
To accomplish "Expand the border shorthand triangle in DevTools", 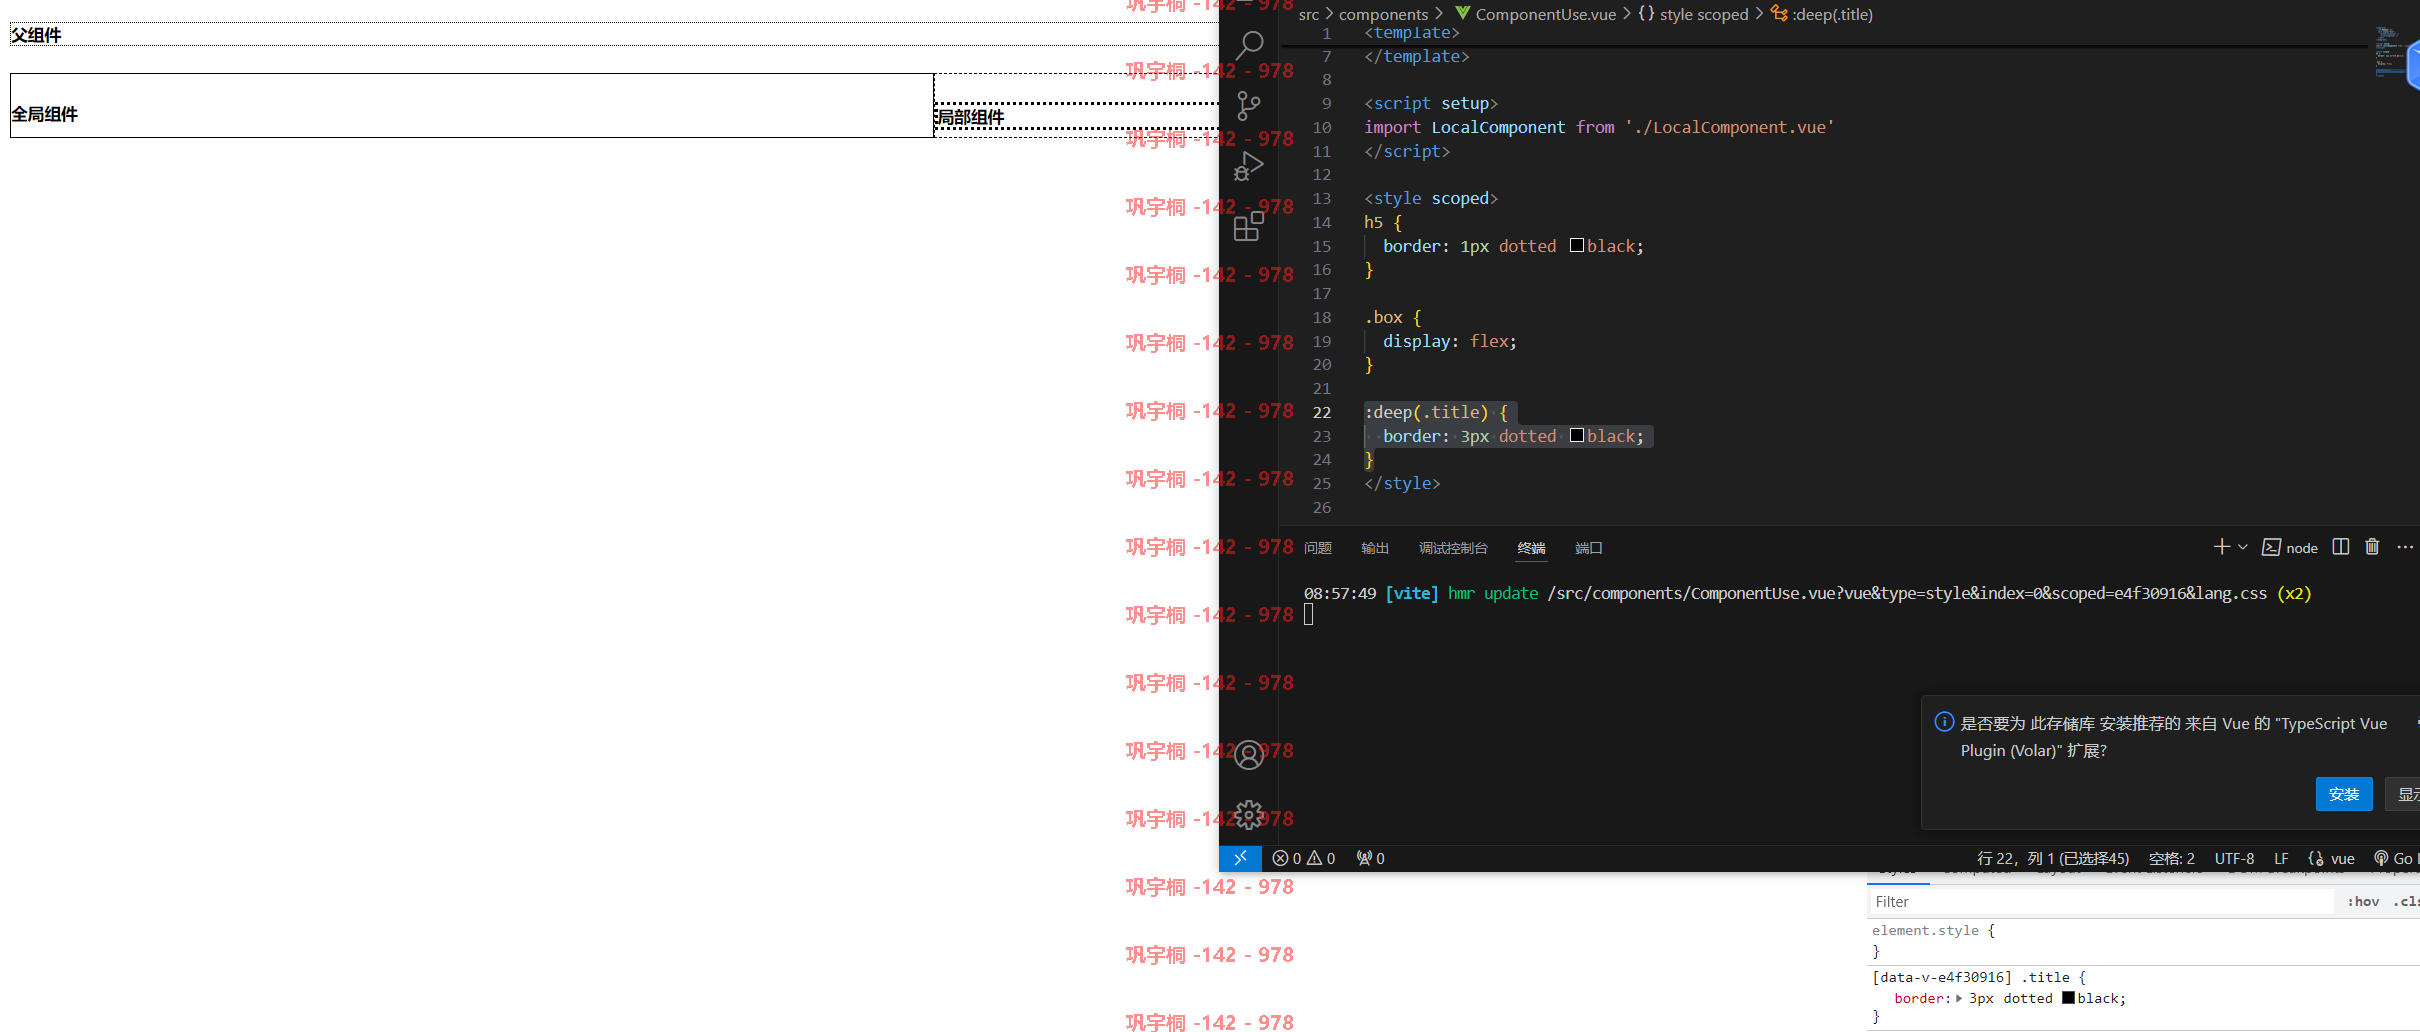I will coord(1959,998).
